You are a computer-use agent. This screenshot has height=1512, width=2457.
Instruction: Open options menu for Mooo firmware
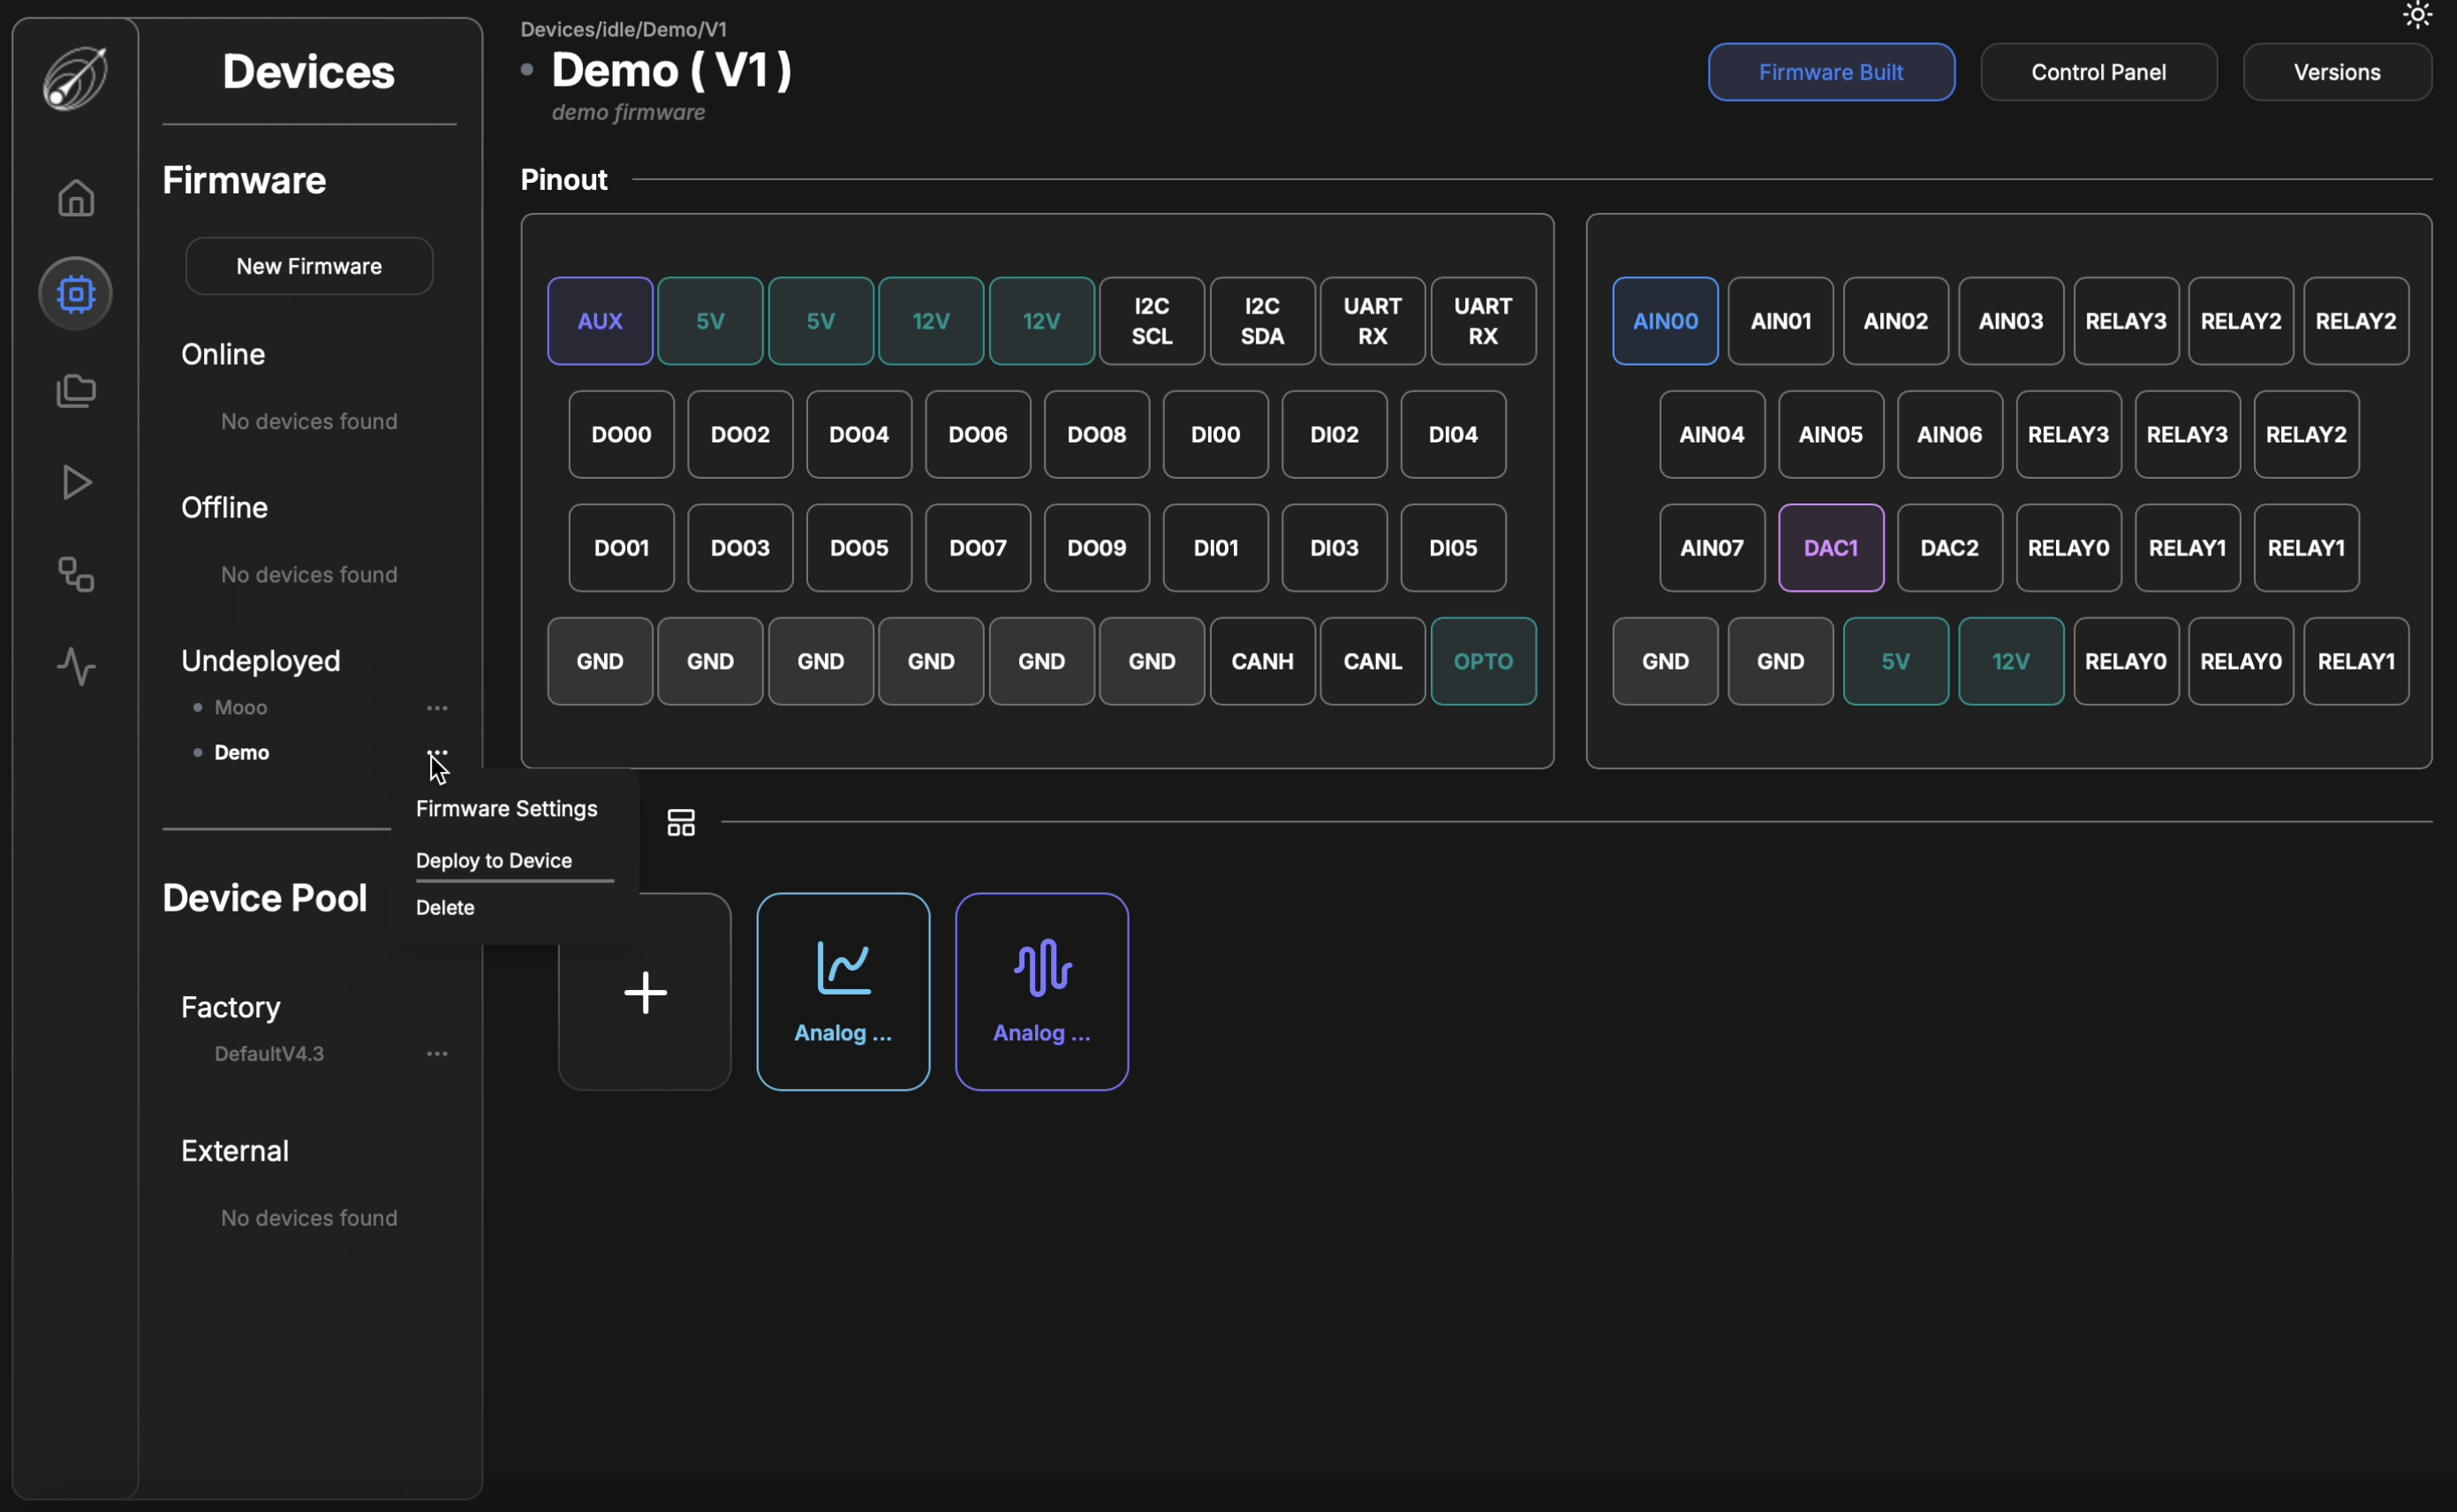tap(437, 708)
